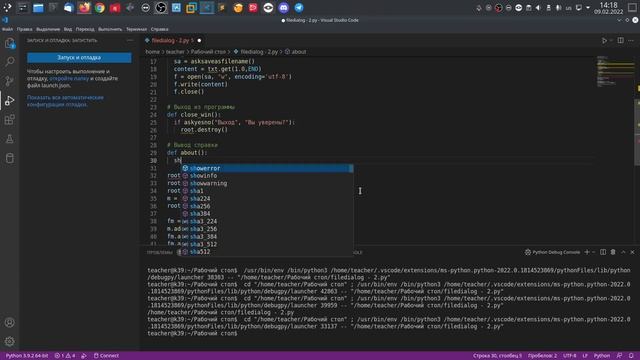Screen dimensions: 640x360
Task: Open OBS Studio from the taskbar
Action: pos(161,8)
